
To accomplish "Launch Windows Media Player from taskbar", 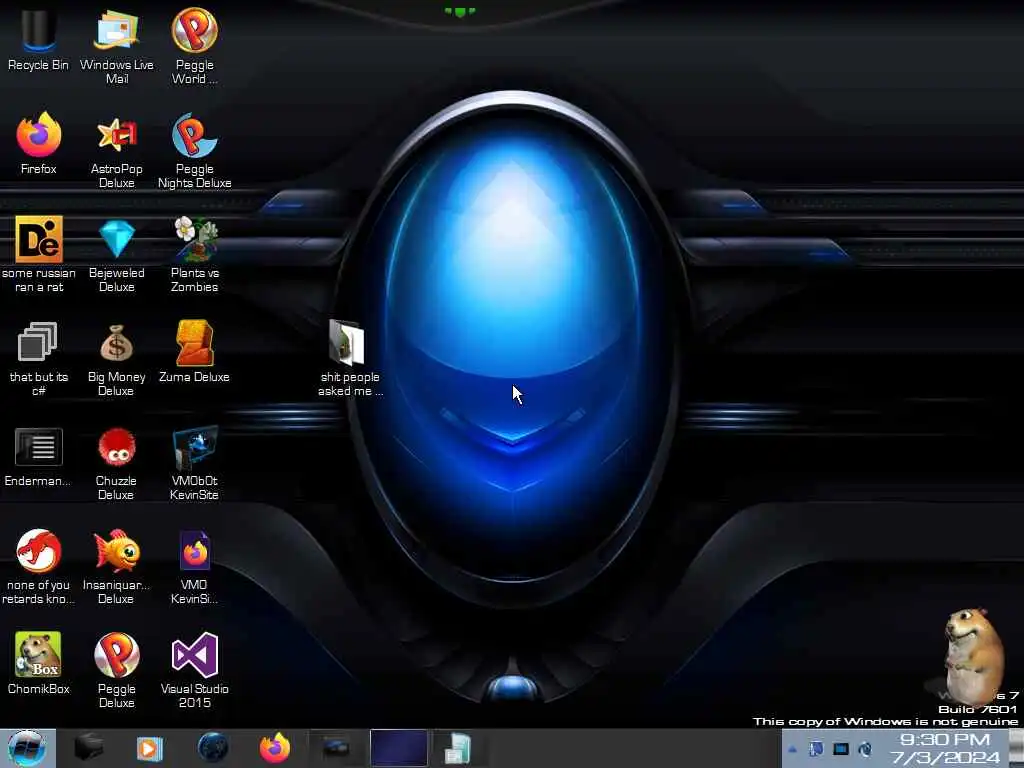I will pos(150,748).
